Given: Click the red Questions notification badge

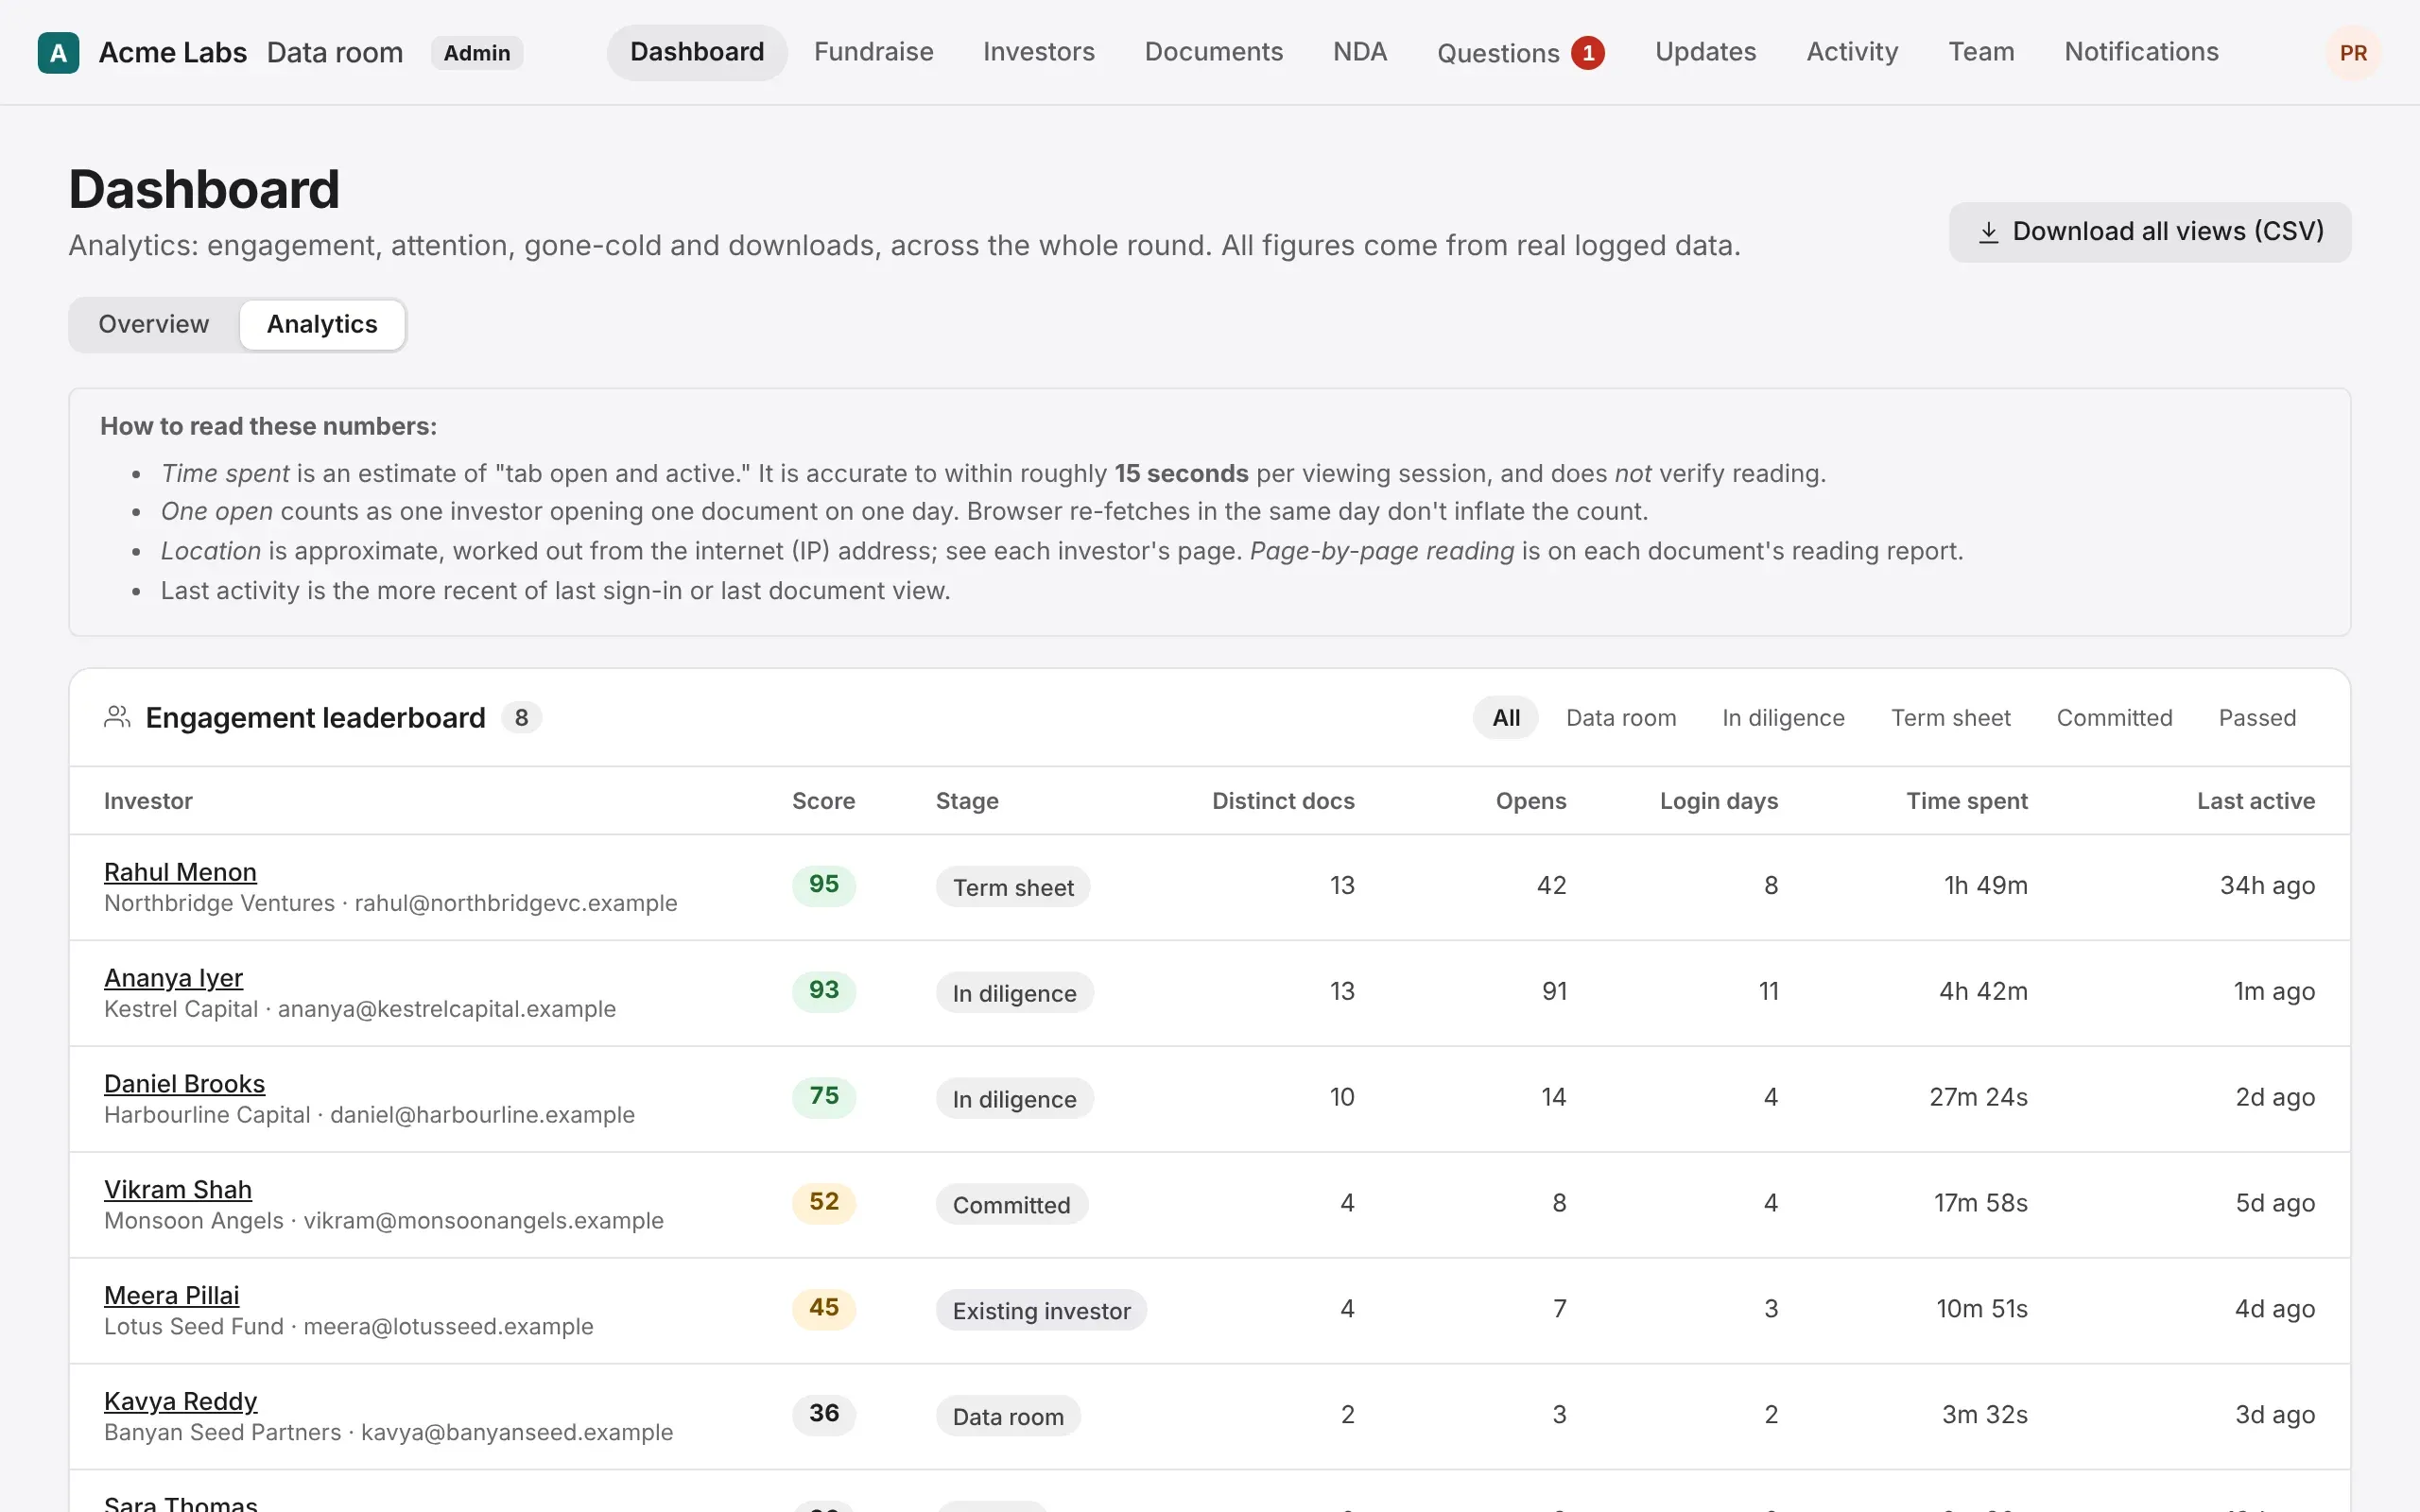Looking at the screenshot, I should click(1588, 53).
